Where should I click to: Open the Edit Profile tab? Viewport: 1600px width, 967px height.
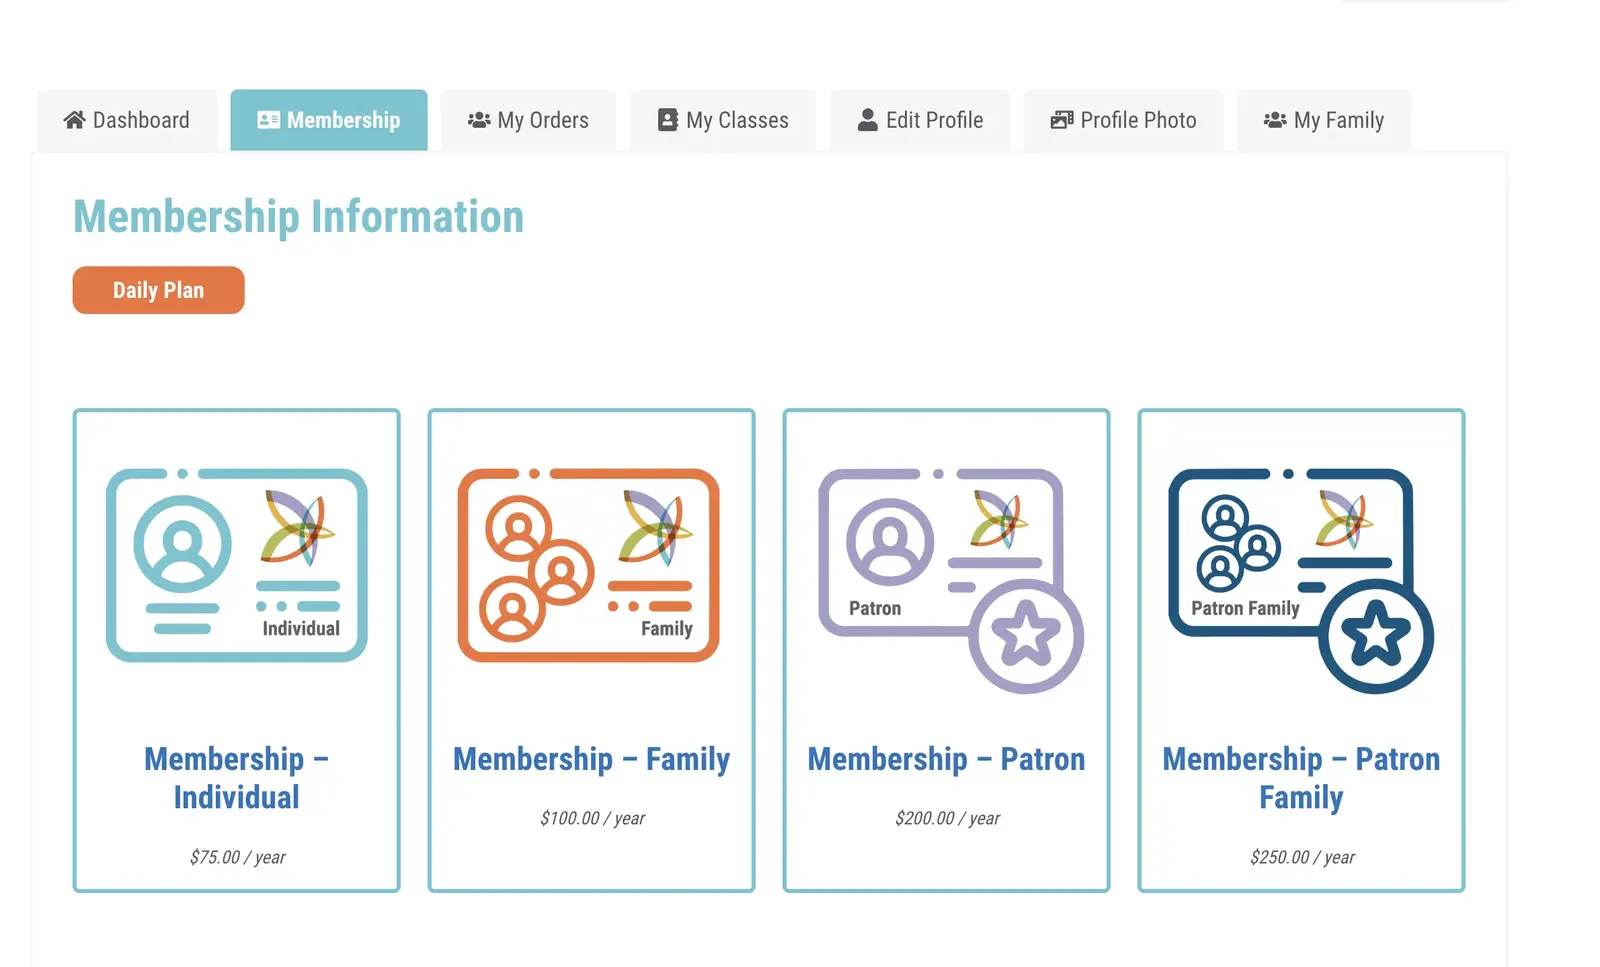[920, 120]
